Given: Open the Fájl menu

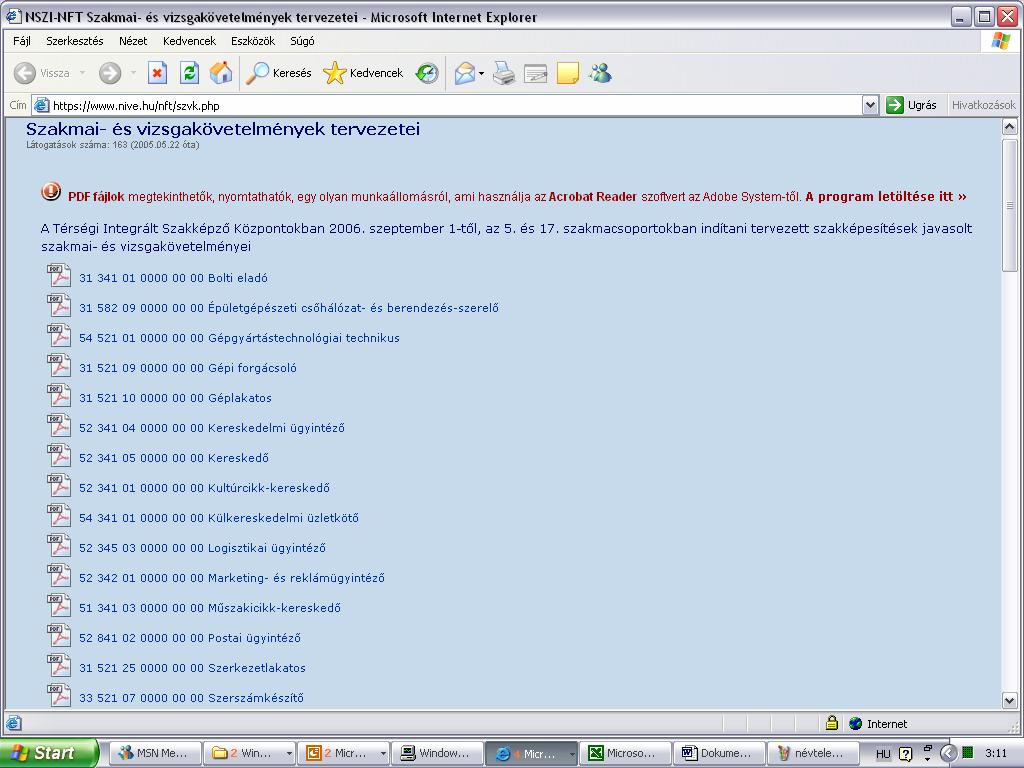Looking at the screenshot, I should point(22,41).
